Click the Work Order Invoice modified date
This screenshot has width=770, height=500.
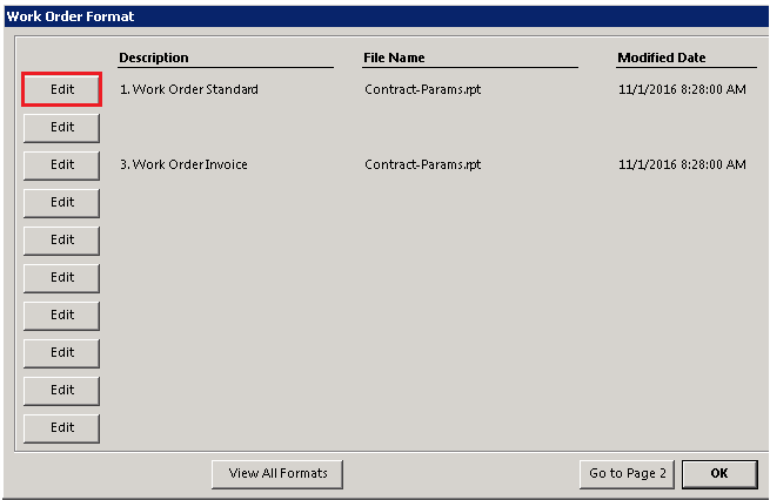pos(682,165)
